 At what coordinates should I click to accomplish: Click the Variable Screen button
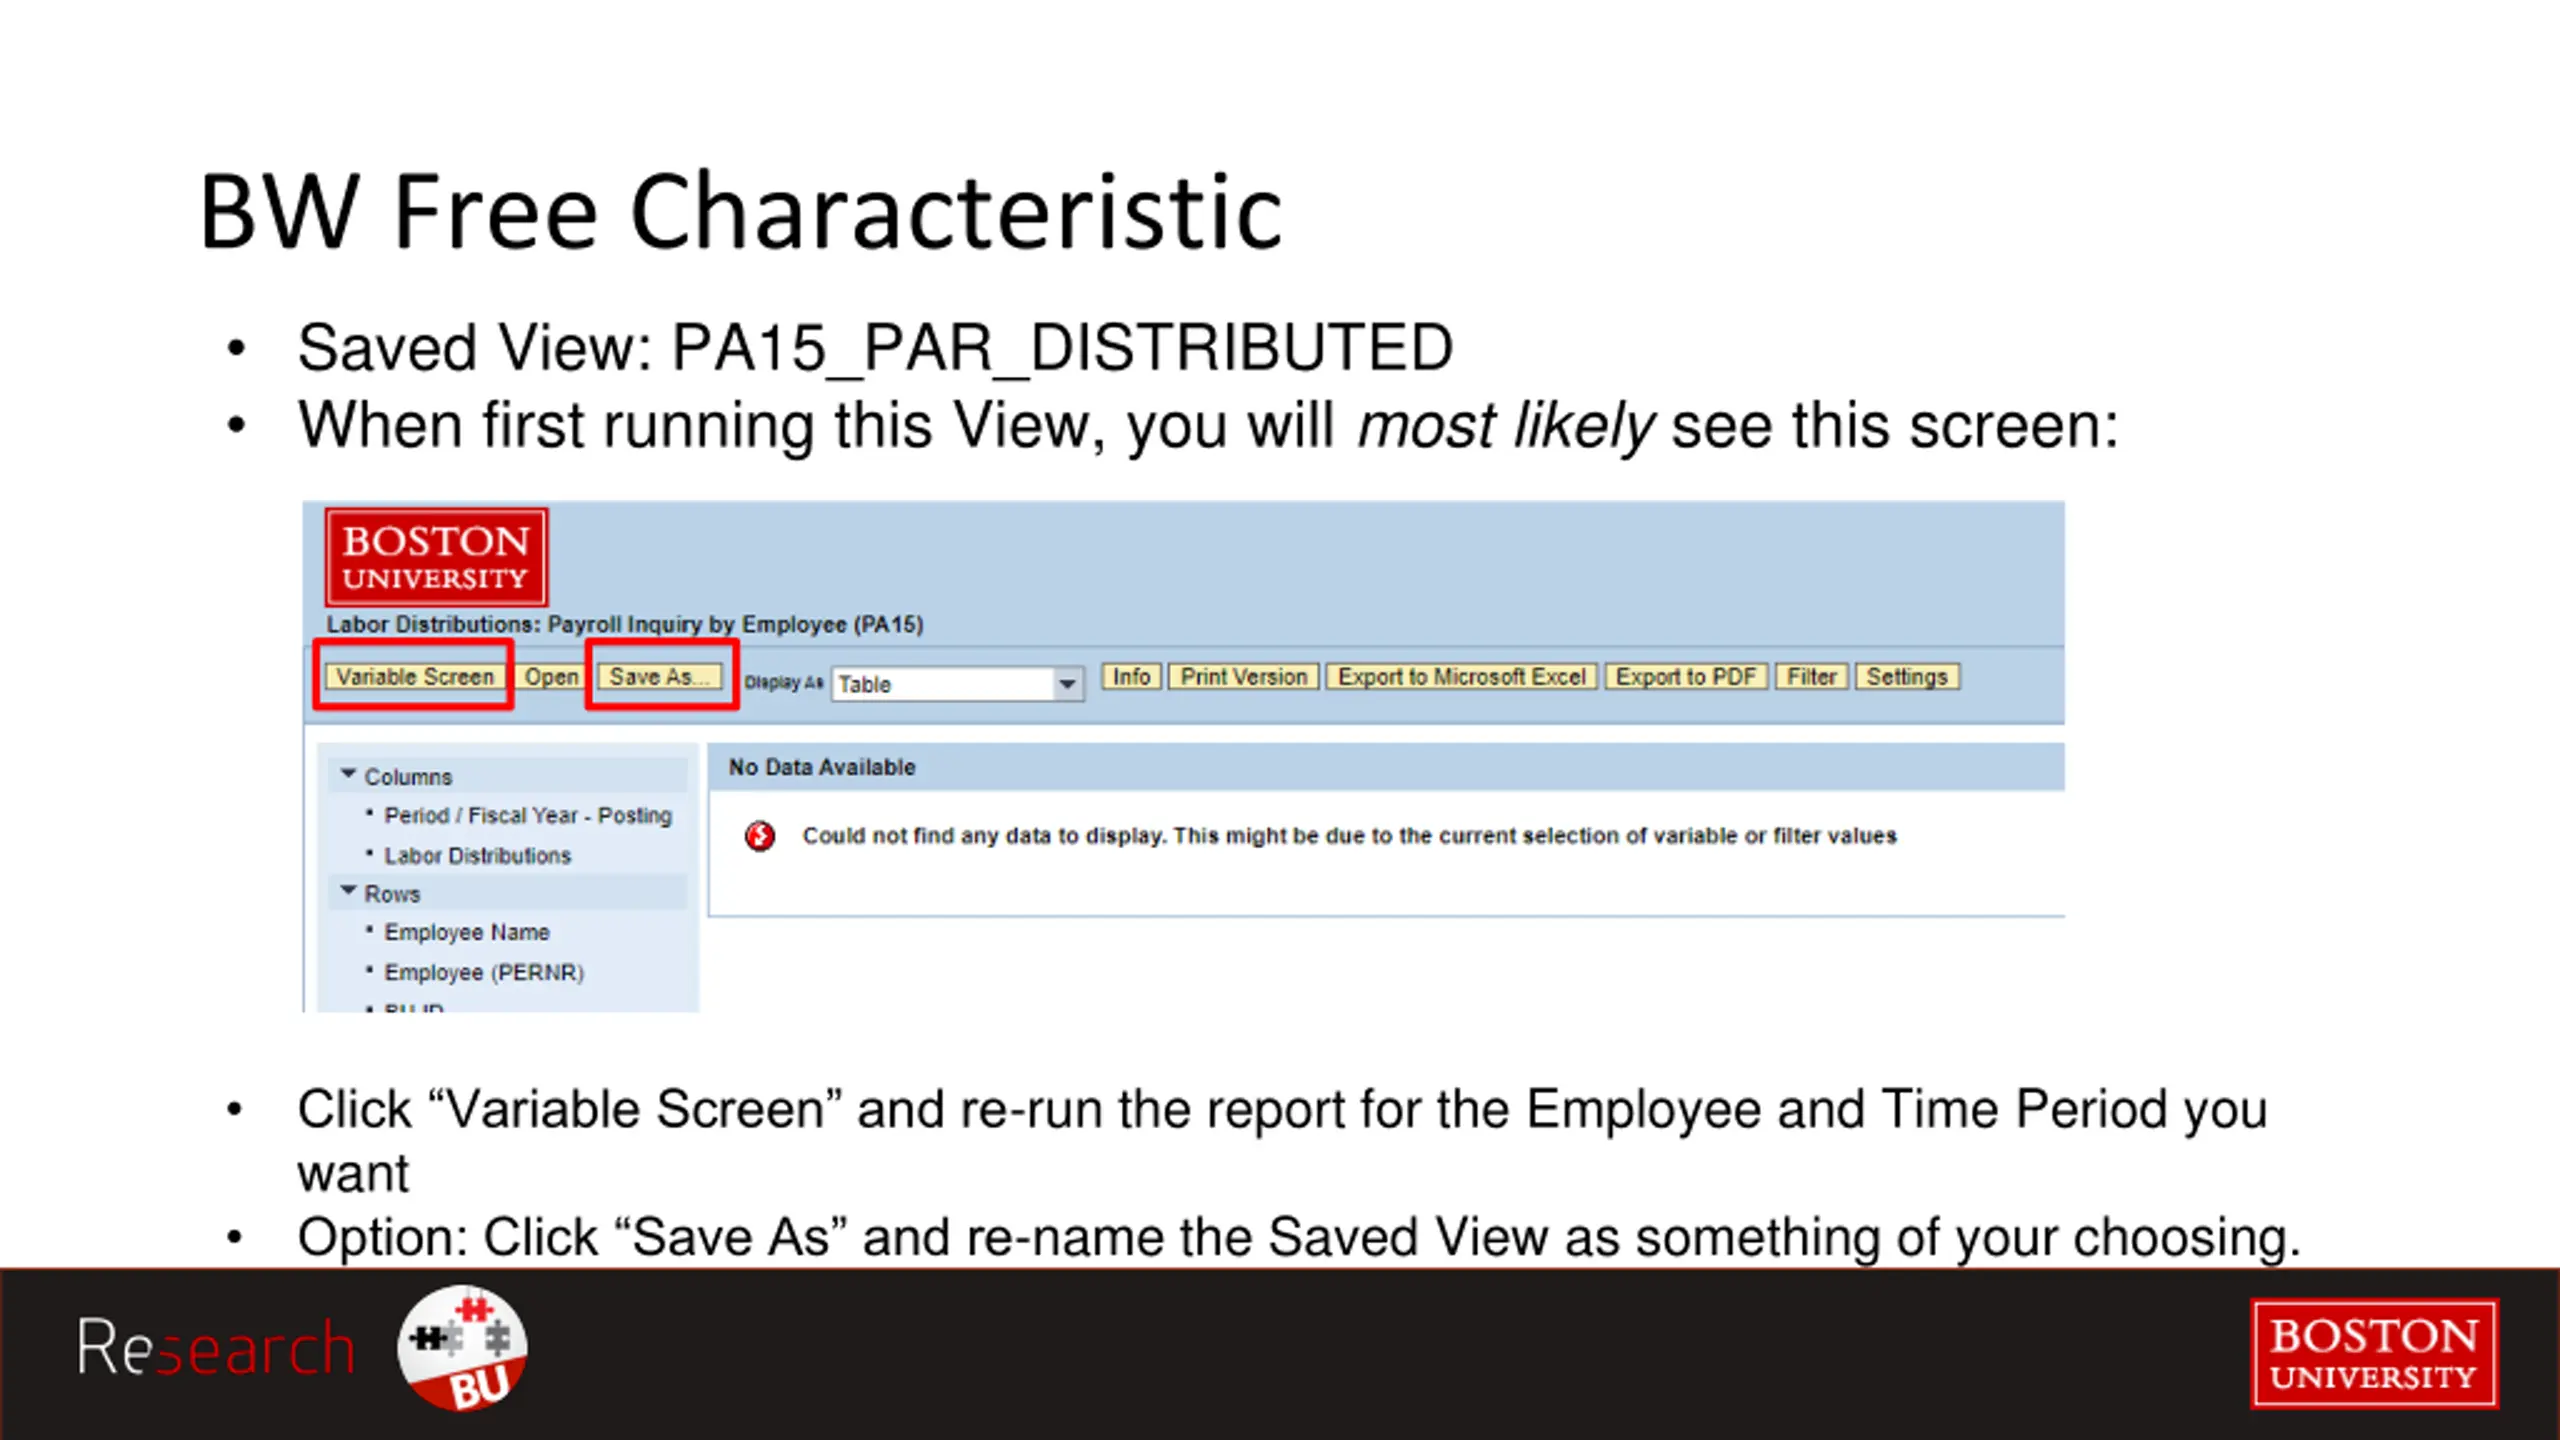[x=414, y=677]
